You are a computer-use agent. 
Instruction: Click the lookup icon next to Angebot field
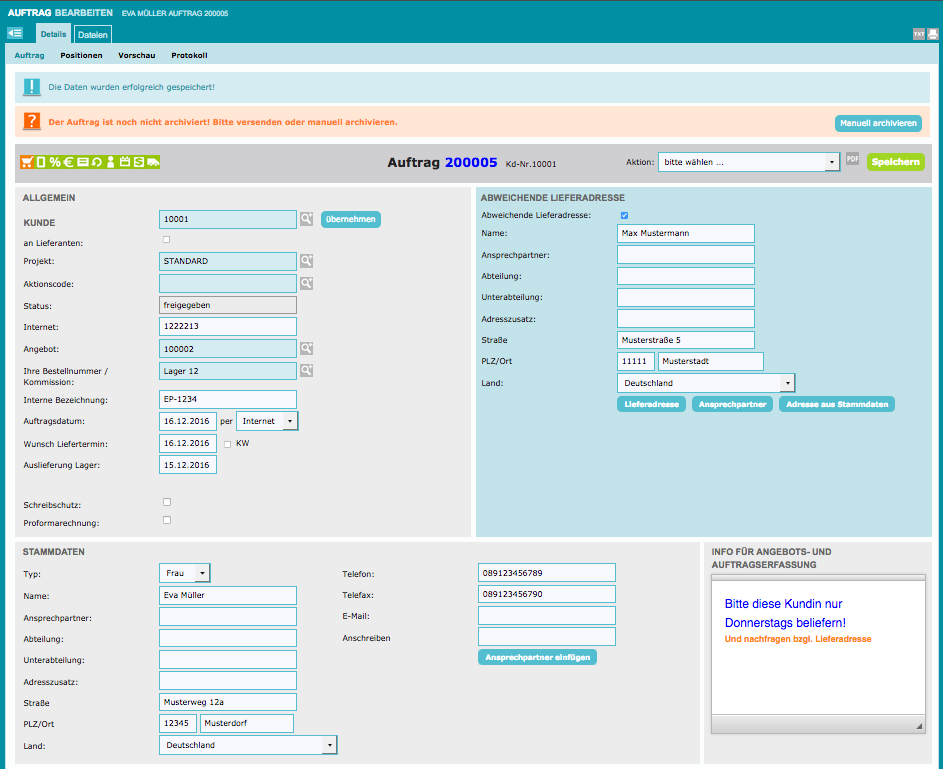(x=307, y=349)
